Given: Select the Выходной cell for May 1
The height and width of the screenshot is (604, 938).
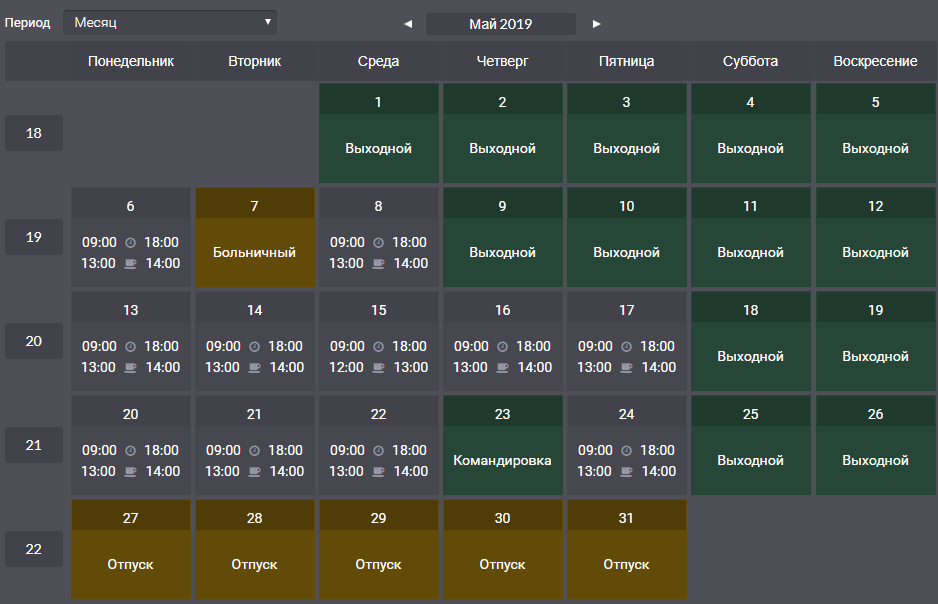Looking at the screenshot, I should point(378,148).
